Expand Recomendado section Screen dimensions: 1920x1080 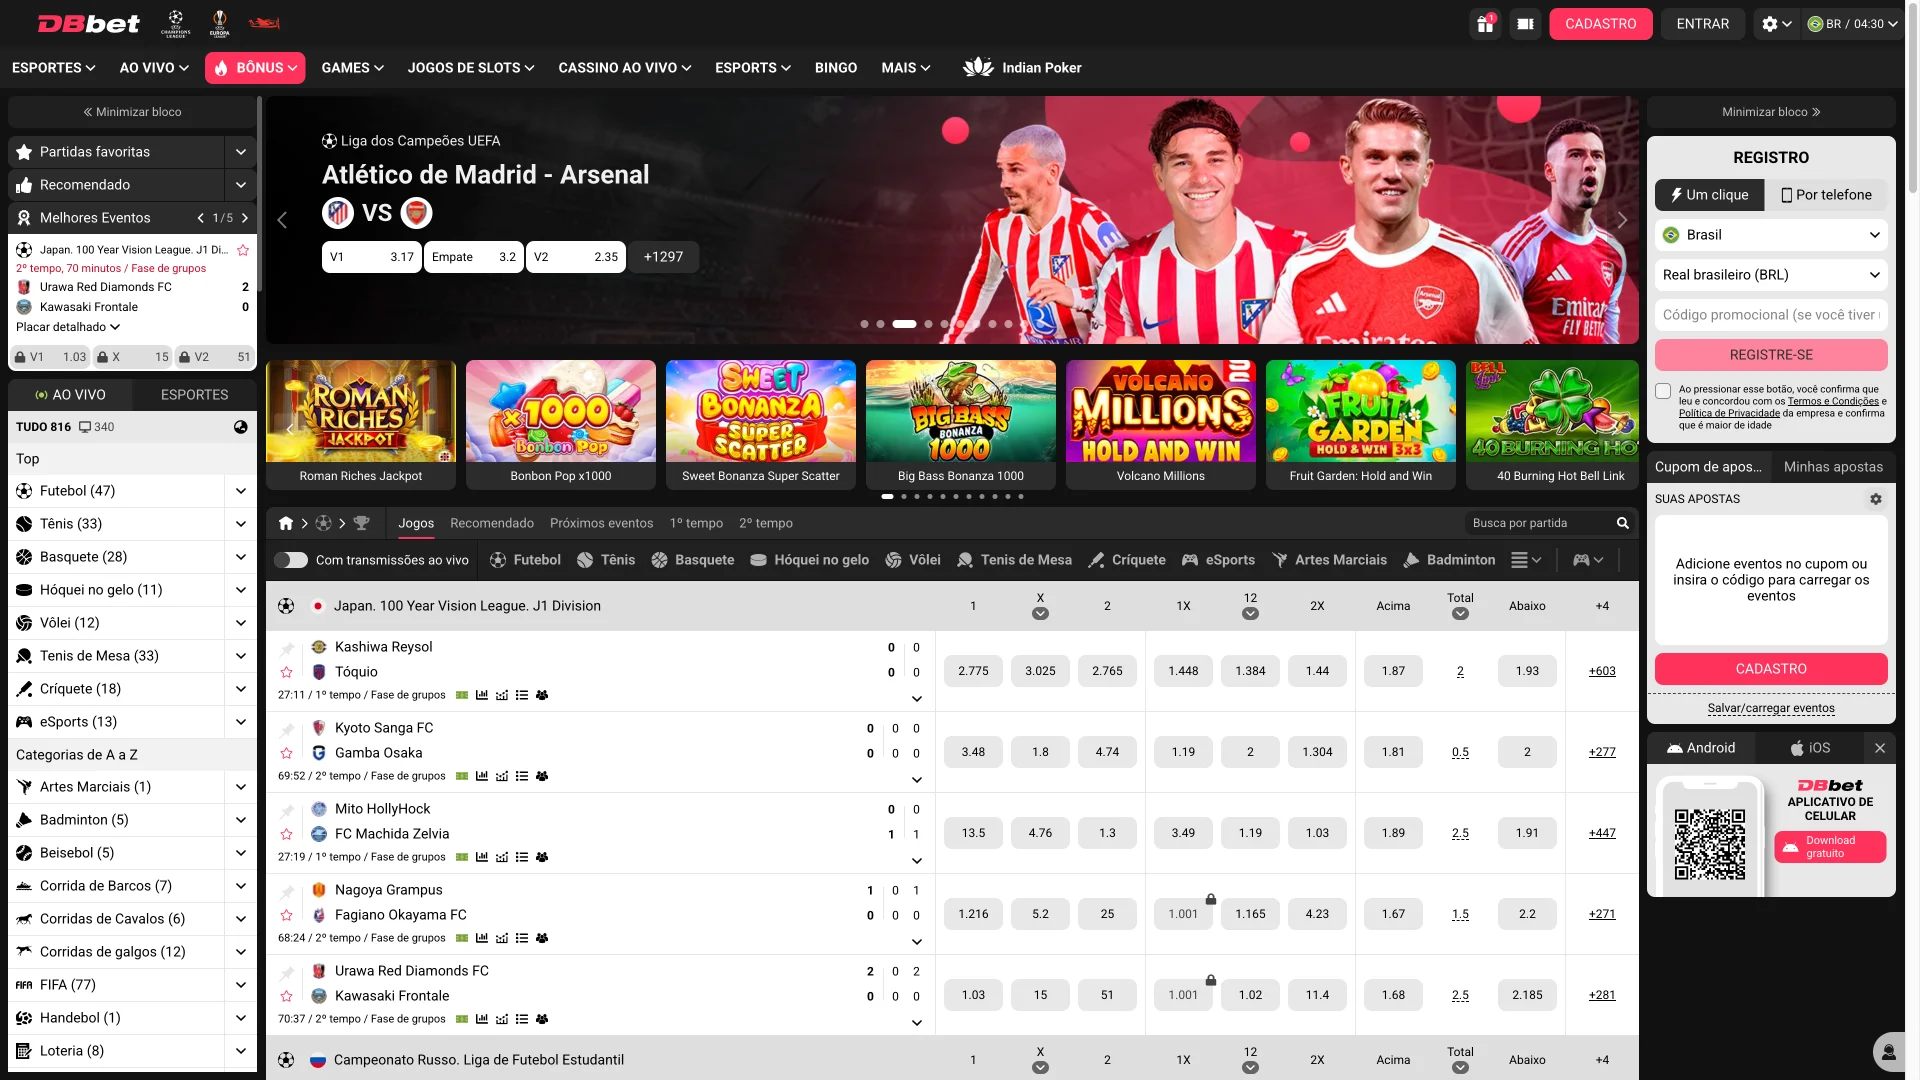(240, 185)
